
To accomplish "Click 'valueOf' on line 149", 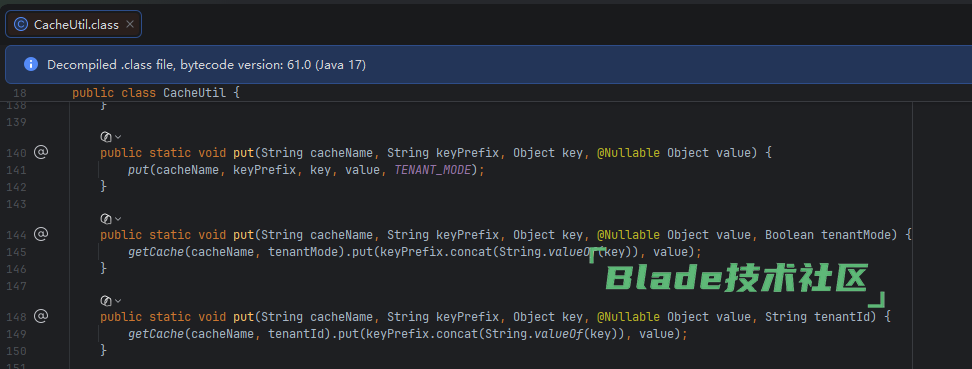I will tap(559, 334).
